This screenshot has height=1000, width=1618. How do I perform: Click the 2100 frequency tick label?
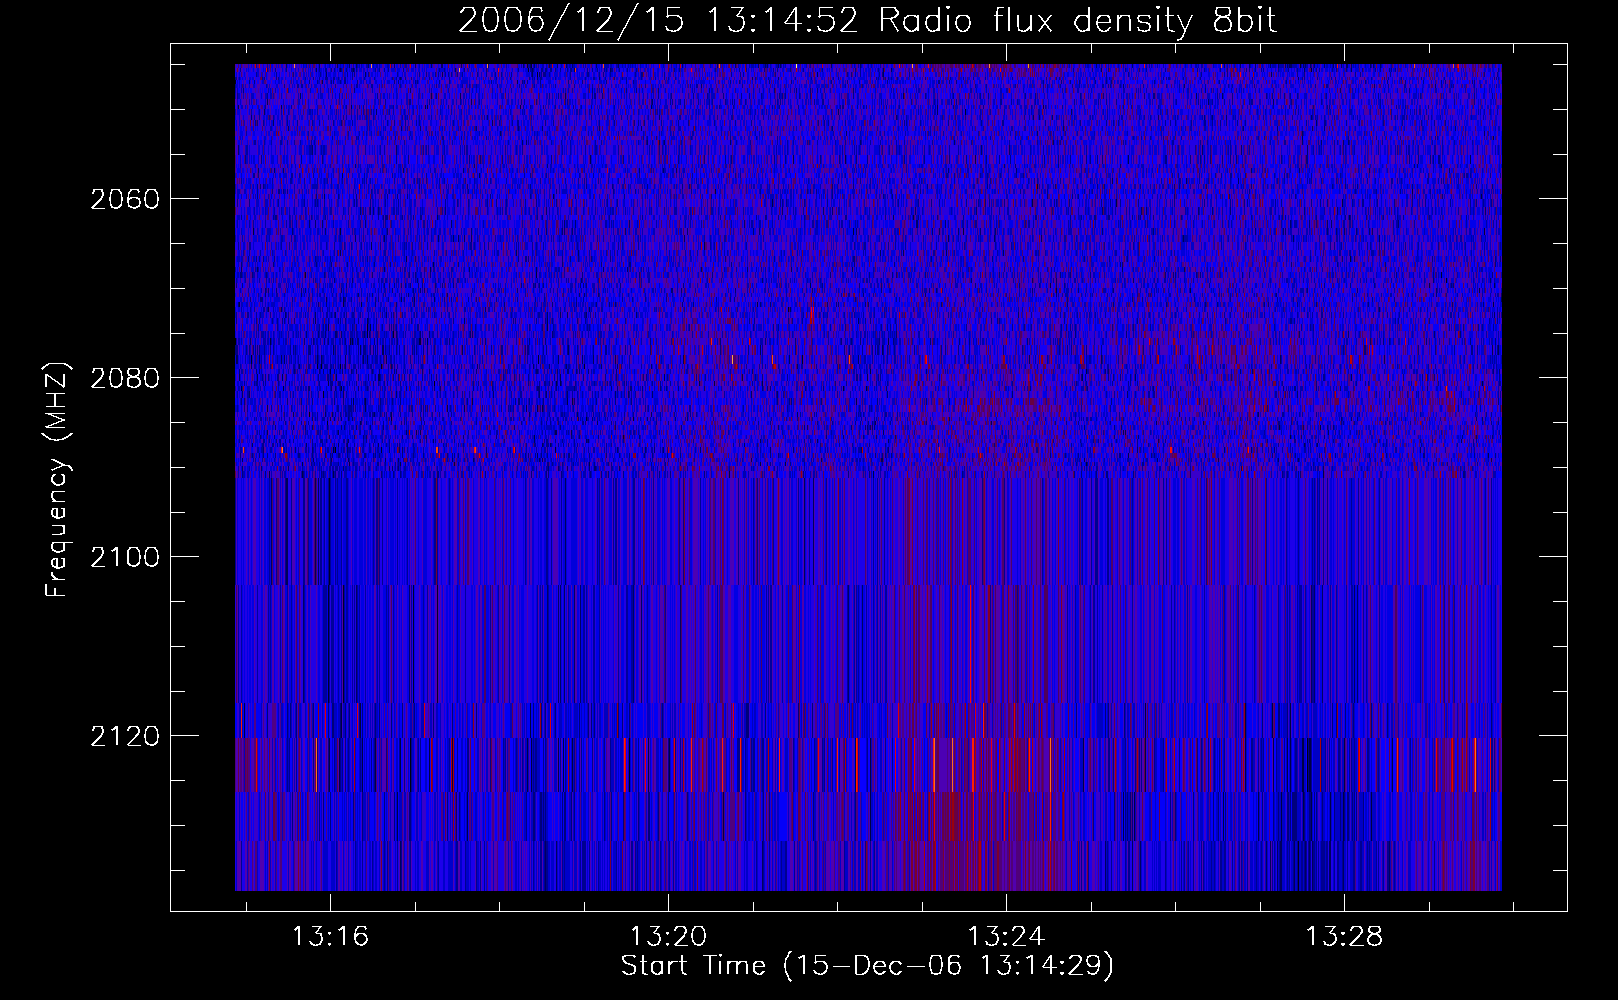pyautogui.click(x=125, y=557)
